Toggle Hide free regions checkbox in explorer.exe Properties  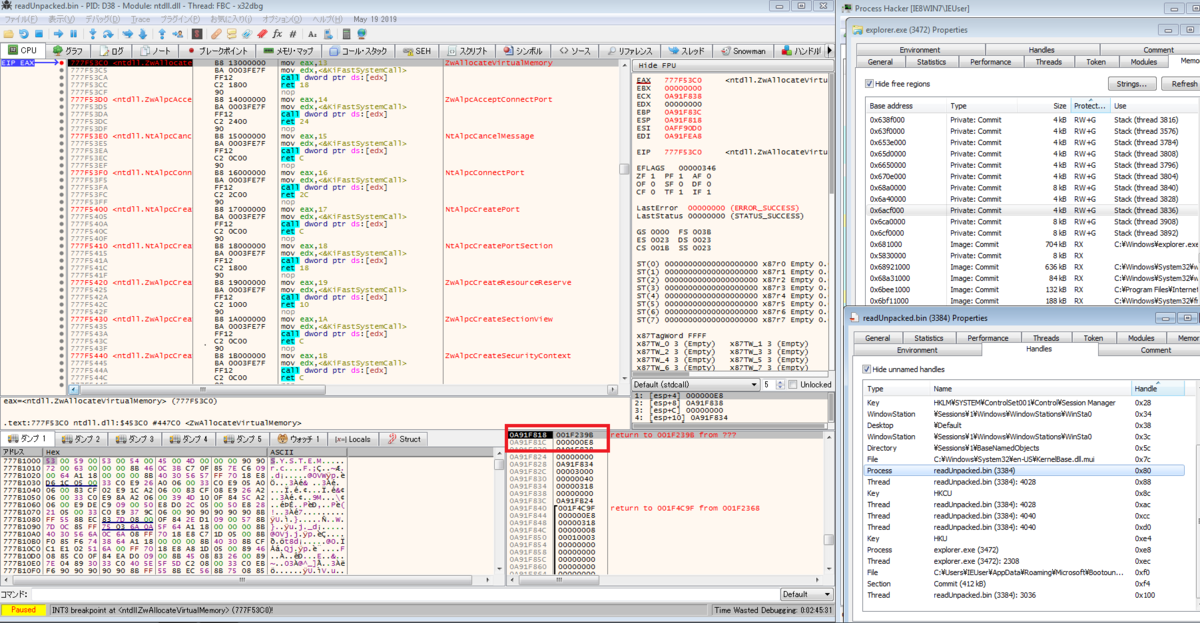(x=868, y=84)
